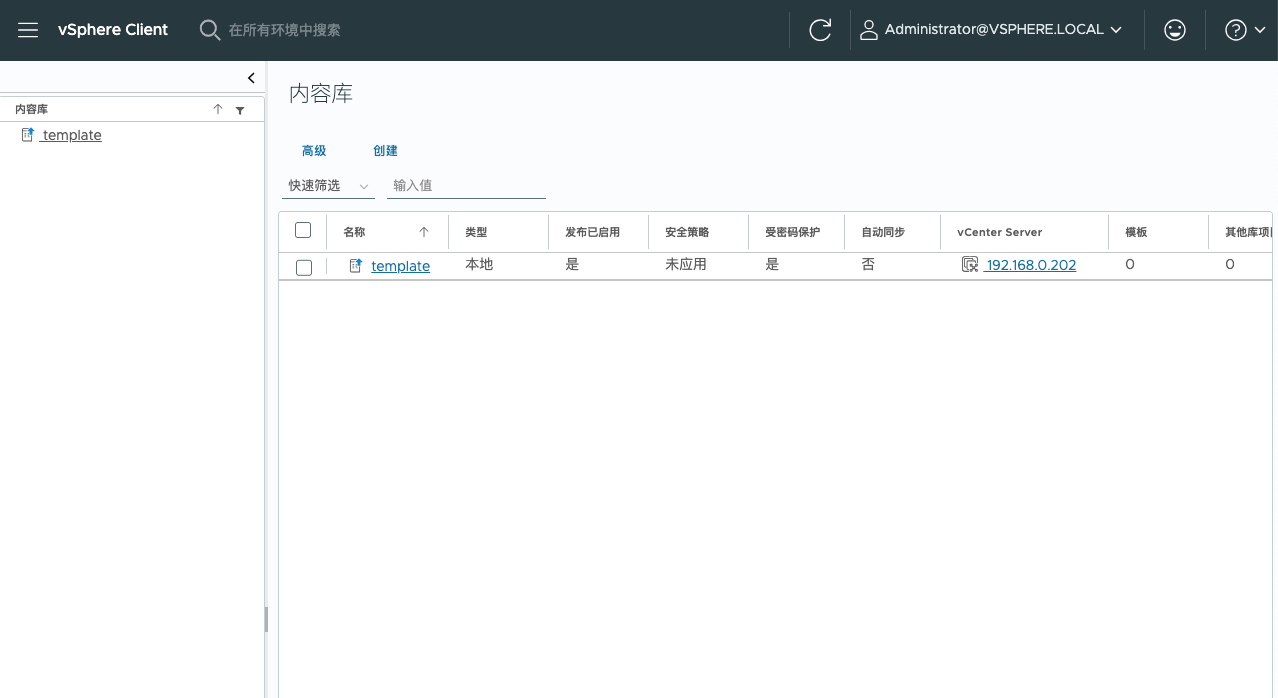Refresh the vSphere Client view
The image size is (1278, 698).
click(820, 30)
